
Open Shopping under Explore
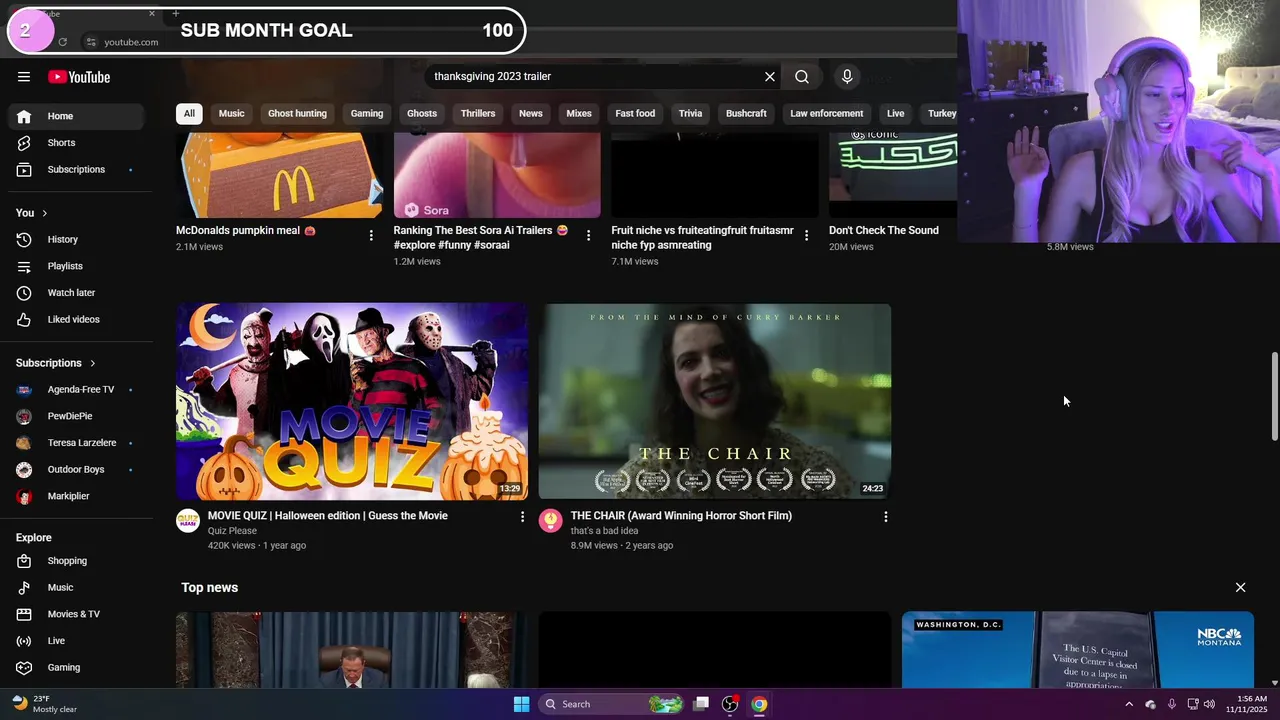(x=76, y=561)
